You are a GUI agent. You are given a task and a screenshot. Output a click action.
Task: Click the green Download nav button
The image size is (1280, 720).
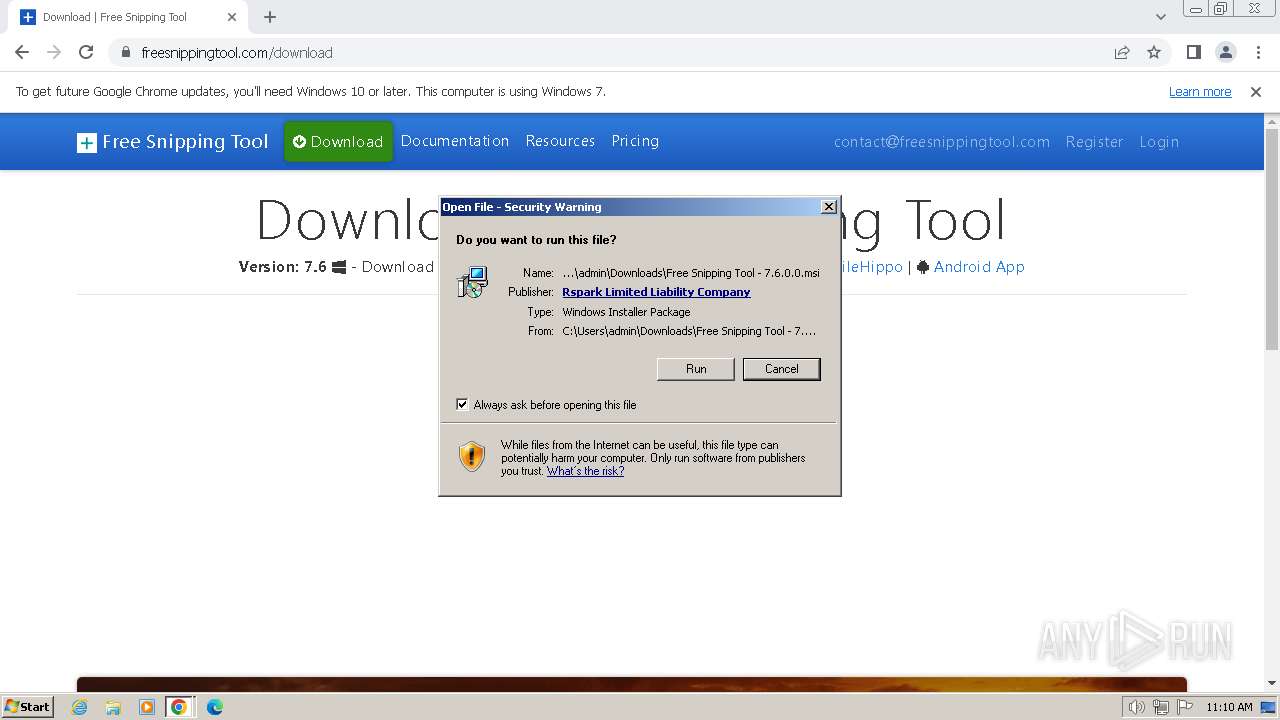338,141
